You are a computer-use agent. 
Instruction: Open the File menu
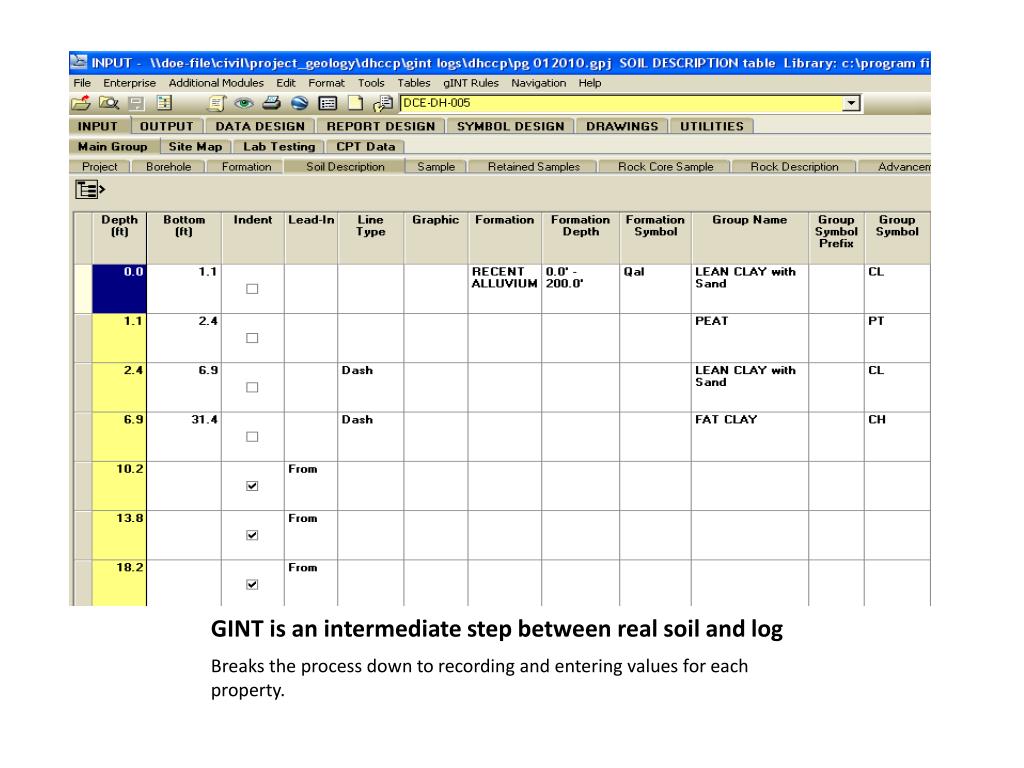pos(82,83)
